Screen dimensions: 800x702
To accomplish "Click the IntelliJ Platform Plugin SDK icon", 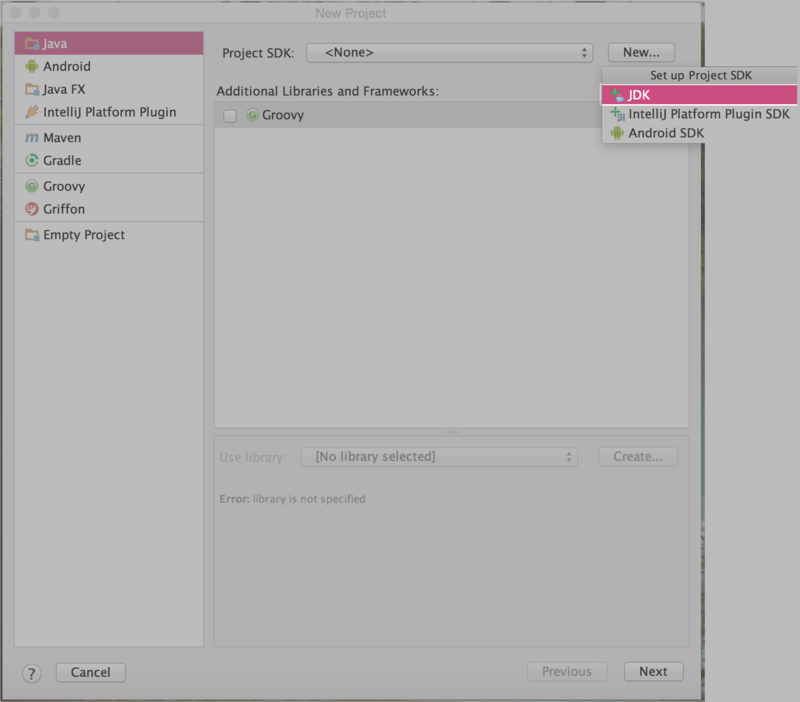I will (x=617, y=114).
